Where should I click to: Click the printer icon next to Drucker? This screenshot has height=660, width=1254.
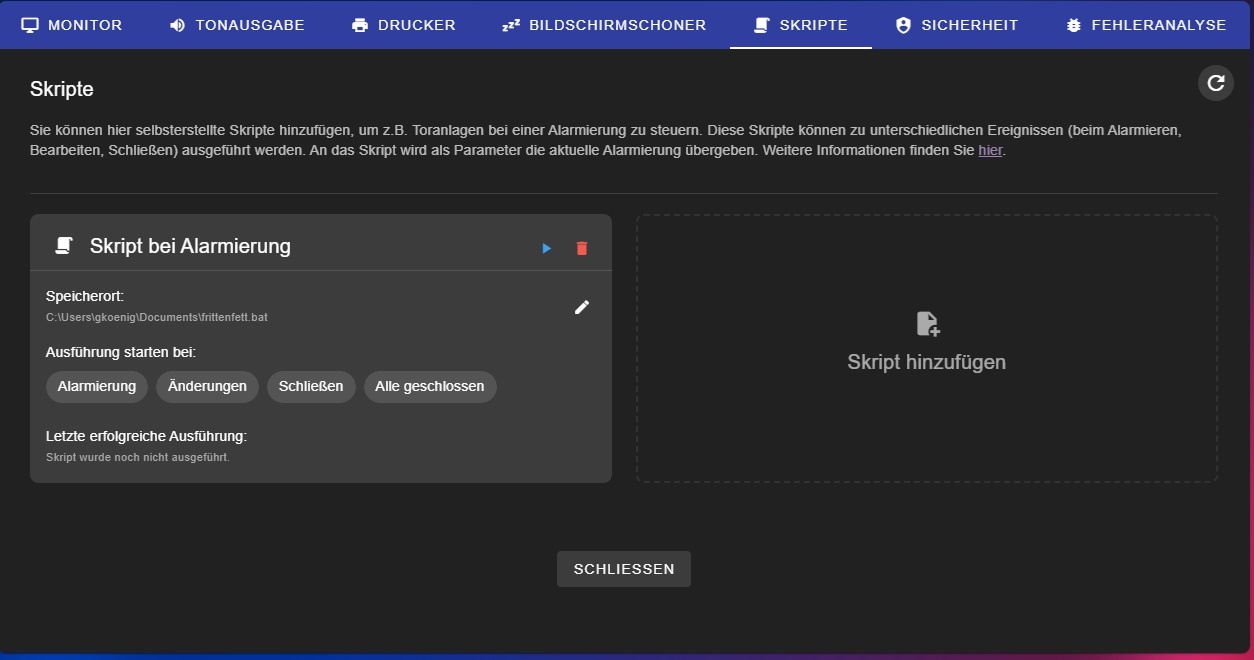[360, 25]
